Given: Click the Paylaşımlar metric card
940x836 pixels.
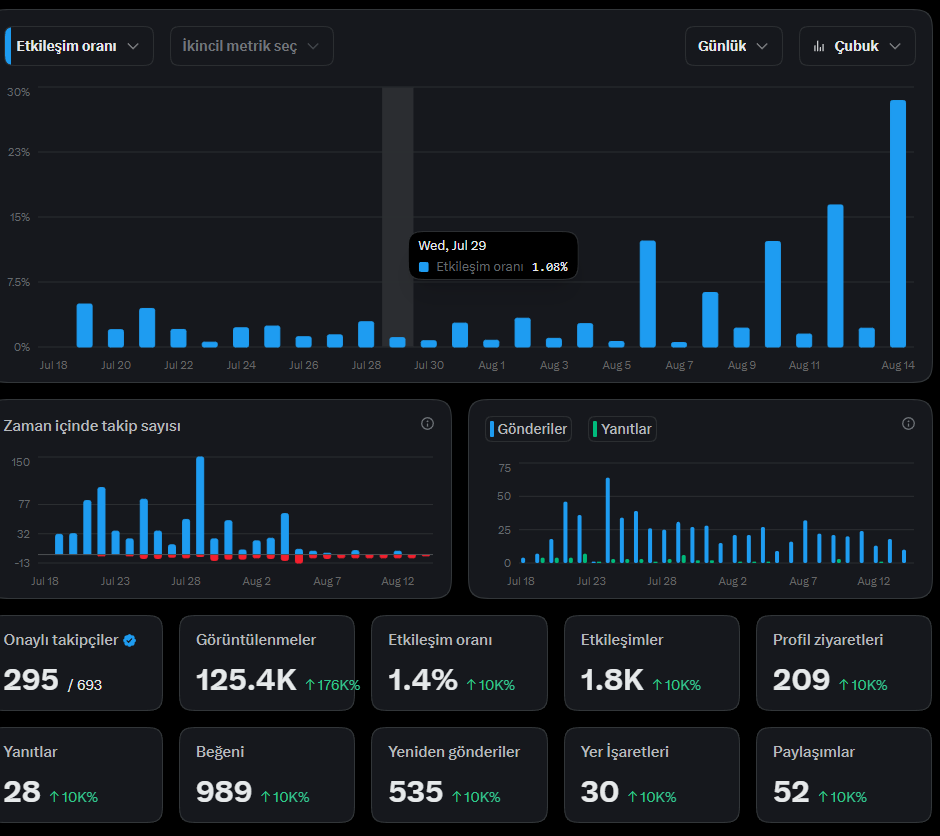Looking at the screenshot, I should (843, 775).
